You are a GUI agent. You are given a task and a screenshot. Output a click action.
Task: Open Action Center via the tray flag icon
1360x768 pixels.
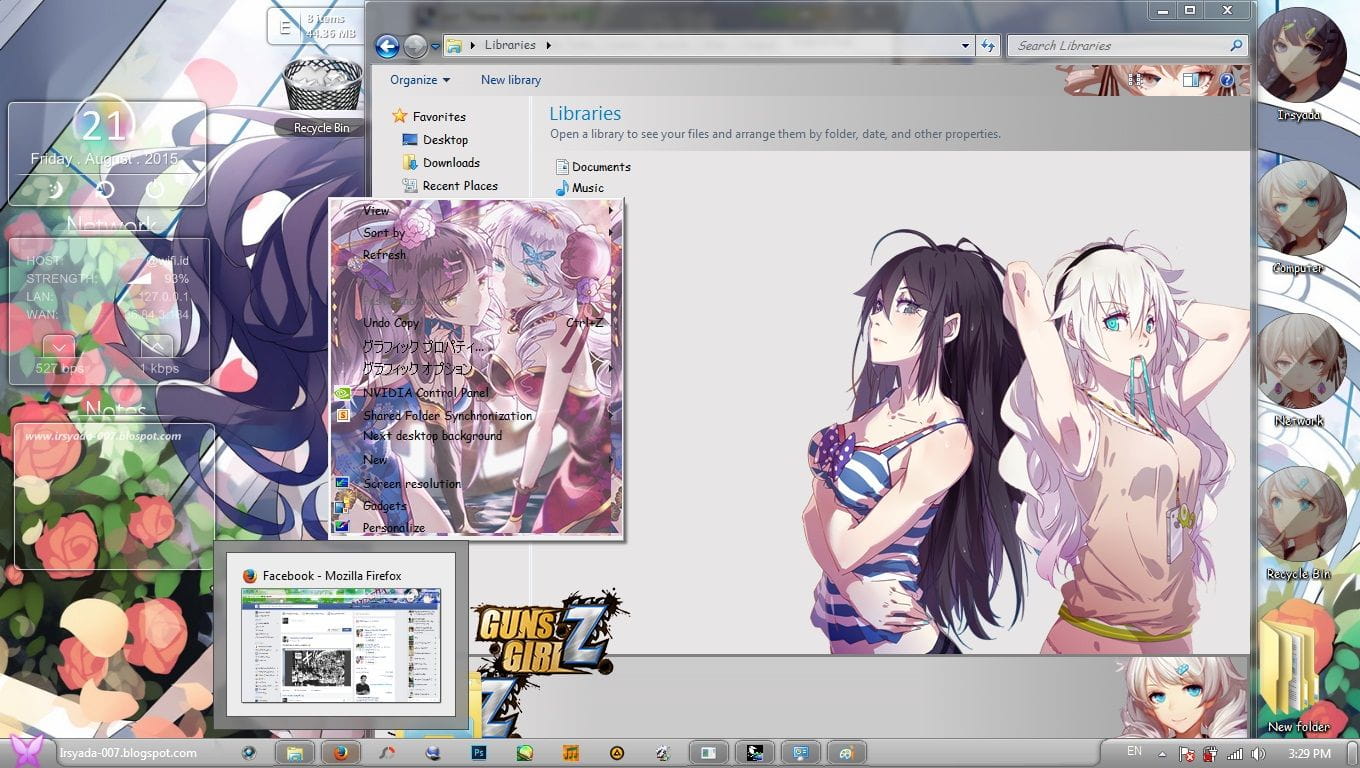point(1187,753)
